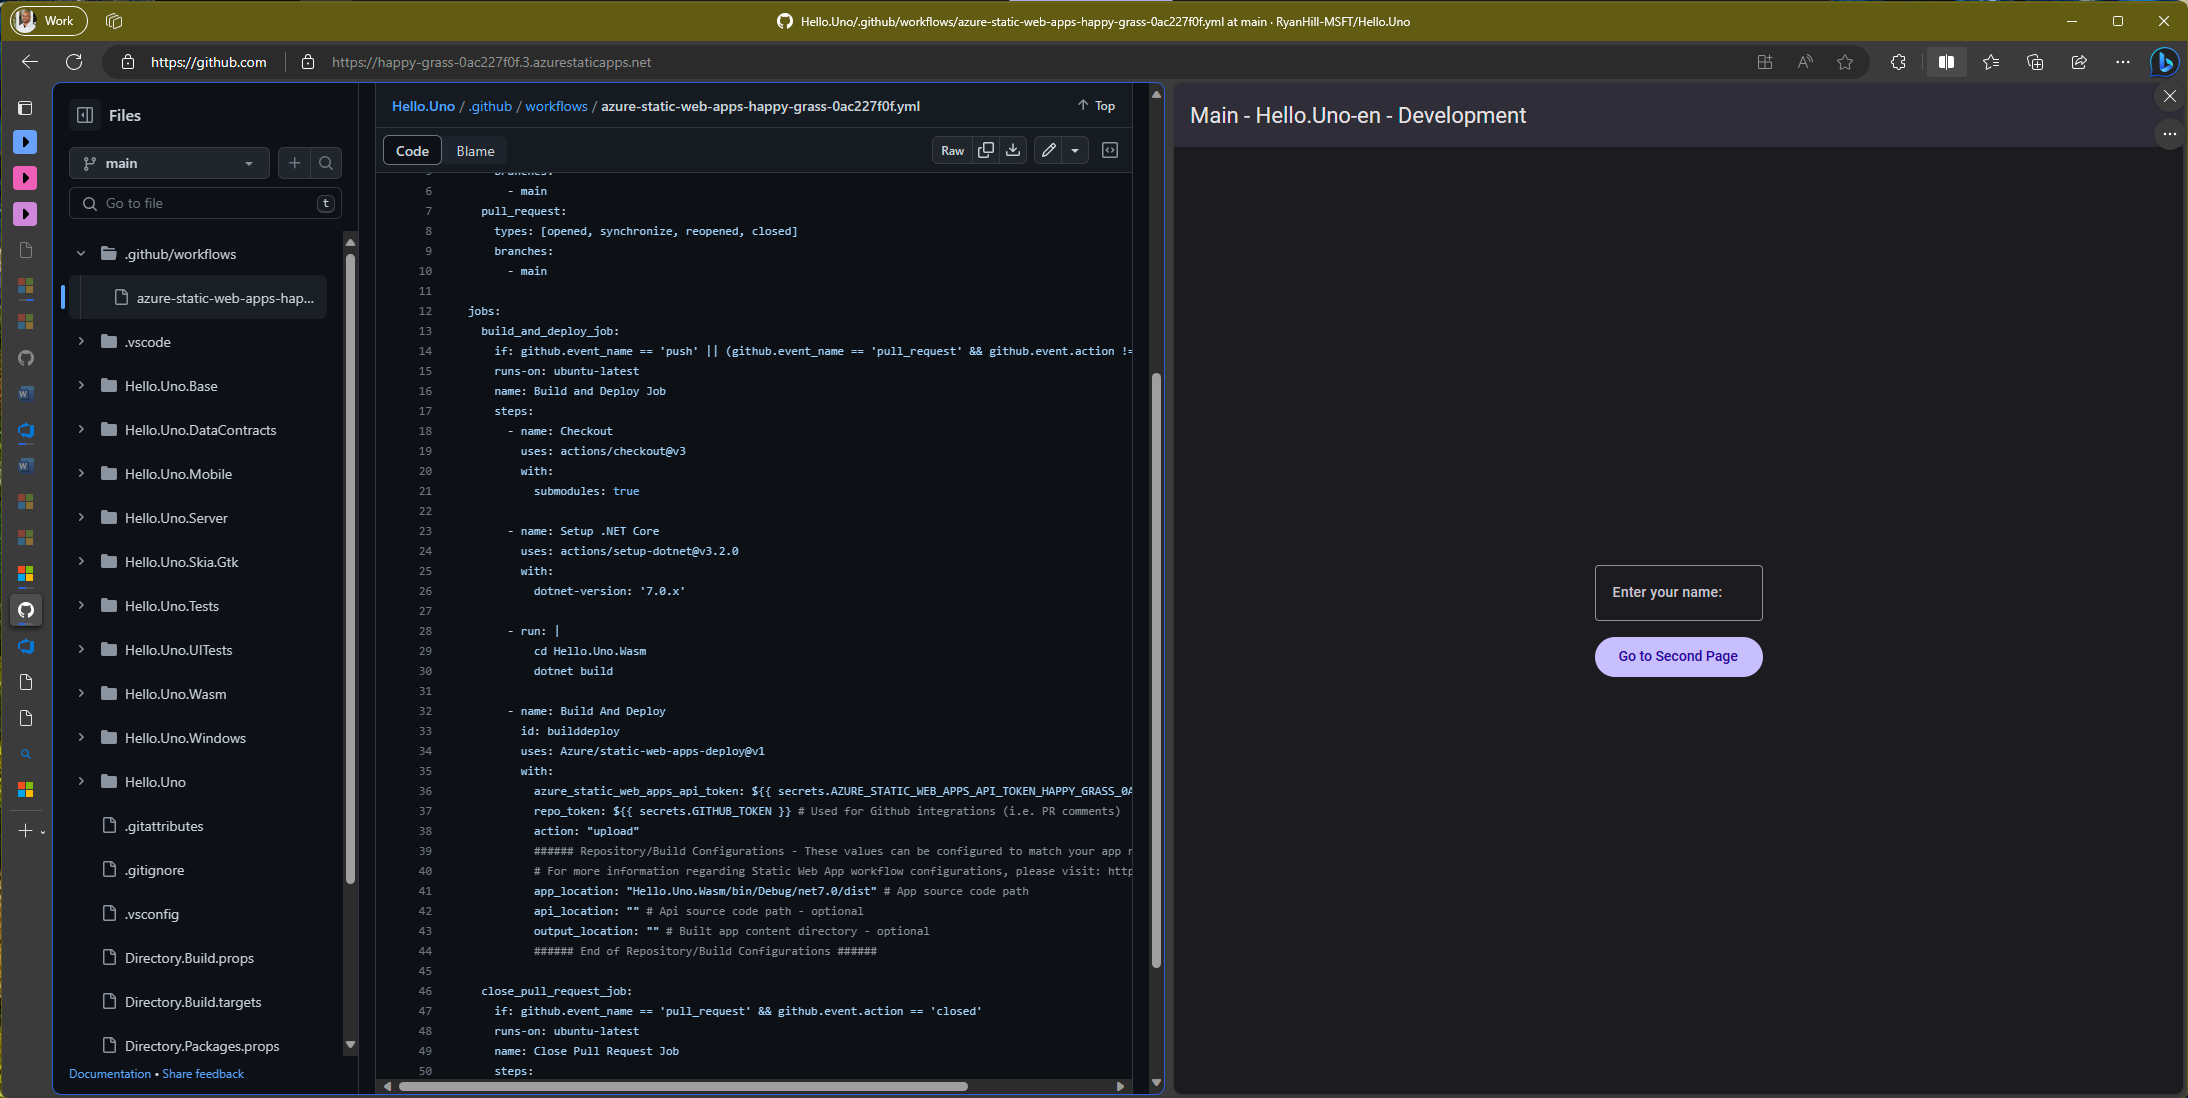Copy raw file contents icon
The height and width of the screenshot is (1098, 2188).
tap(986, 150)
